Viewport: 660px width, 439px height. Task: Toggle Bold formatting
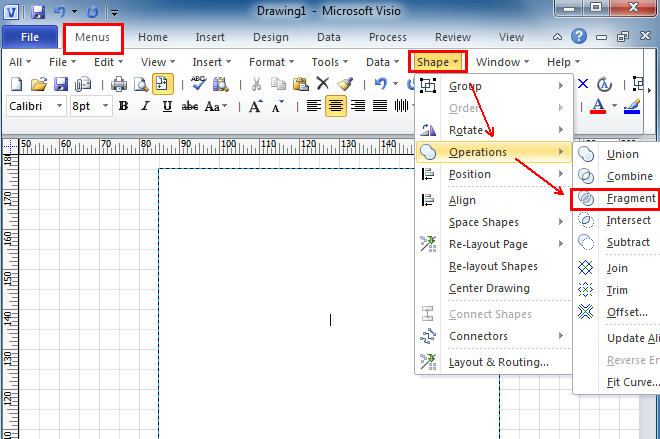[123, 106]
